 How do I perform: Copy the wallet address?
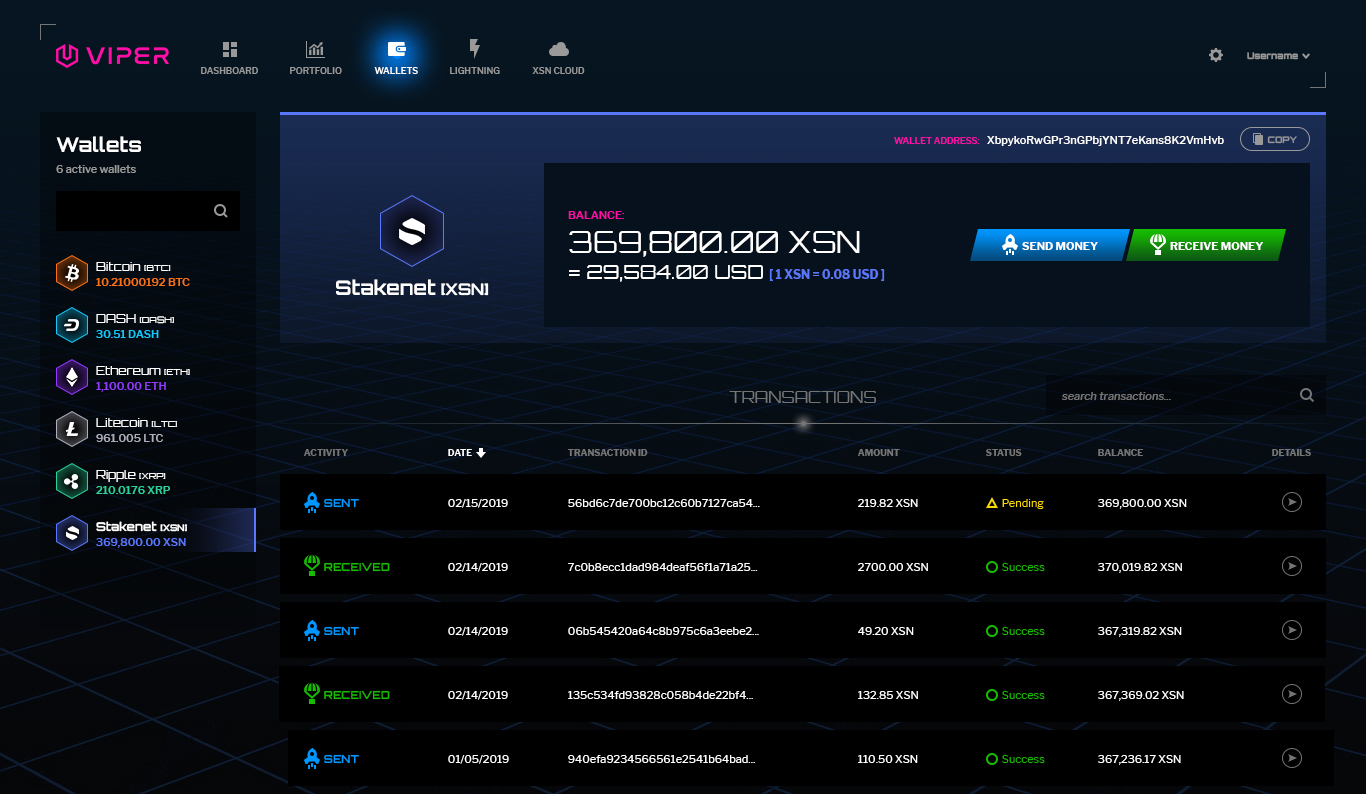click(x=1275, y=139)
